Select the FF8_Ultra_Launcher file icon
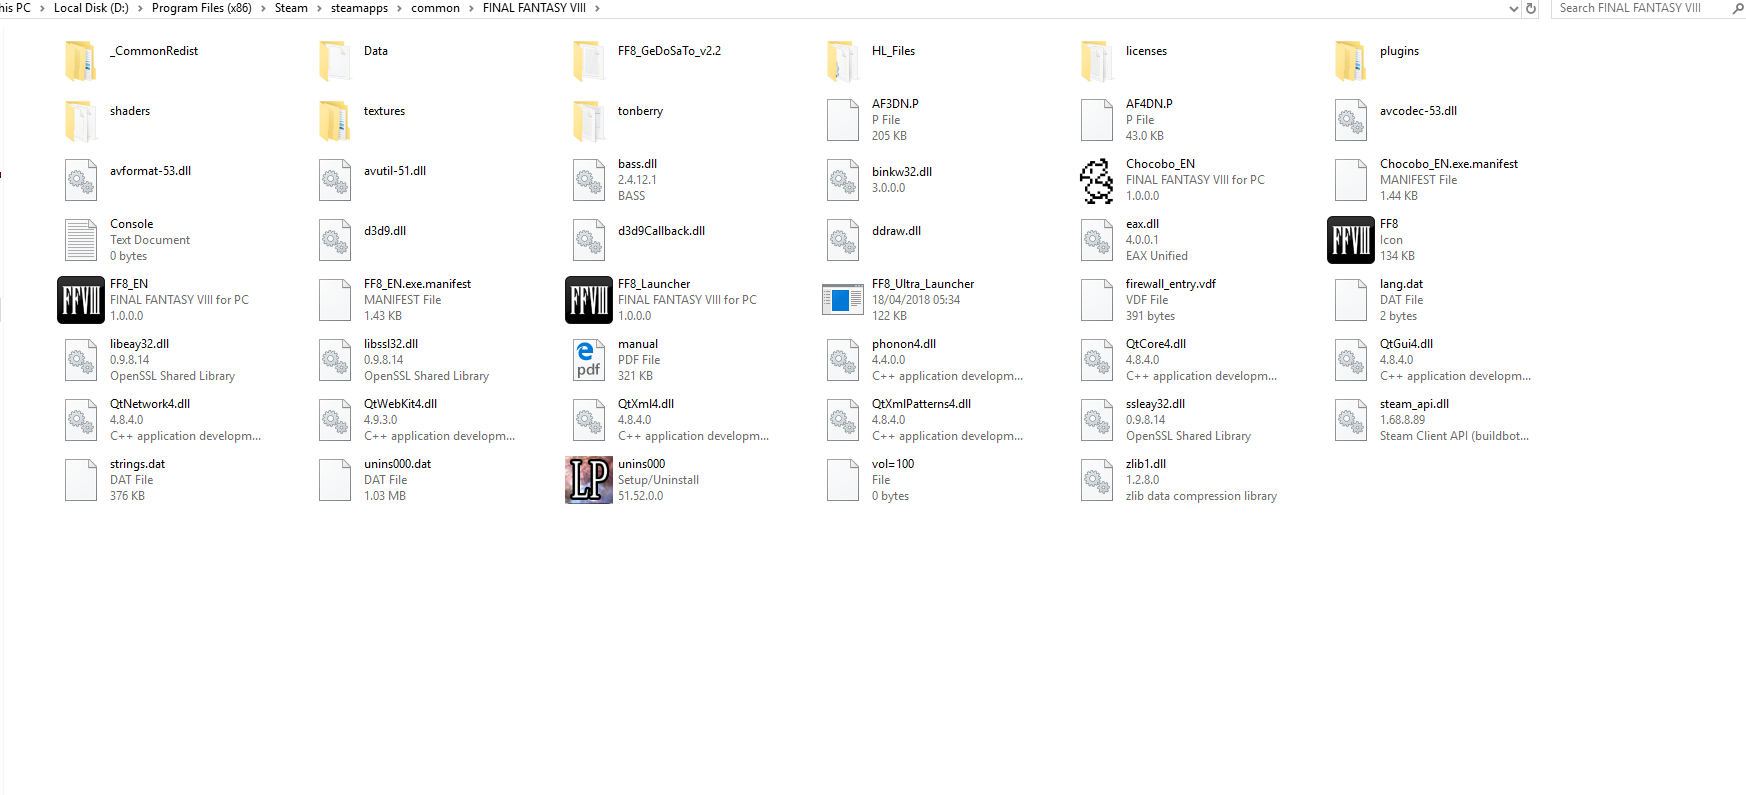 (843, 300)
